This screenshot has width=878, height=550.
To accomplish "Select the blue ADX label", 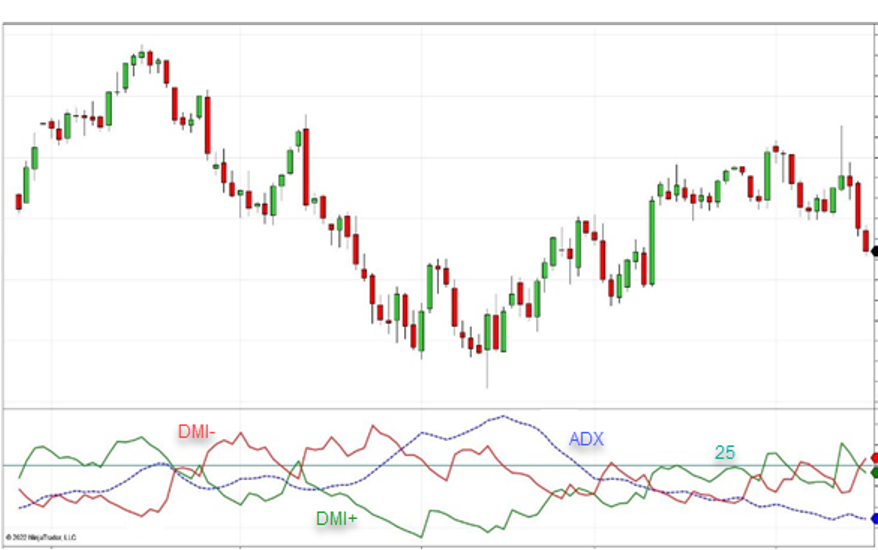I will (586, 439).
